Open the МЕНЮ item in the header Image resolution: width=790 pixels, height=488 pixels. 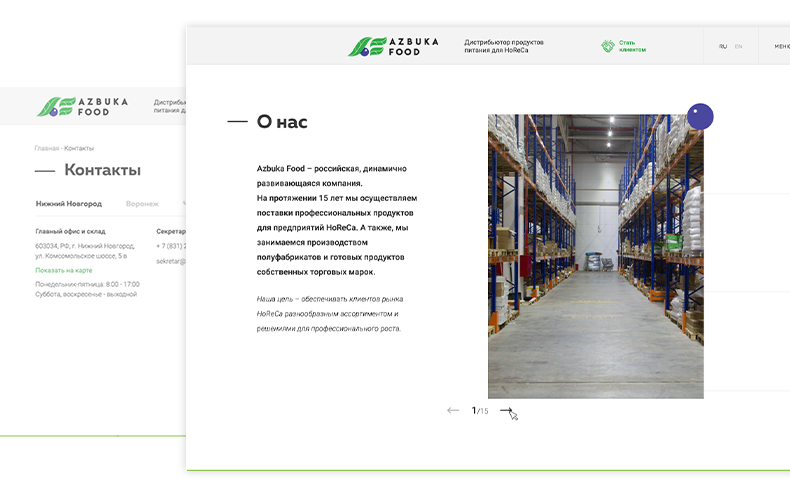coord(782,46)
